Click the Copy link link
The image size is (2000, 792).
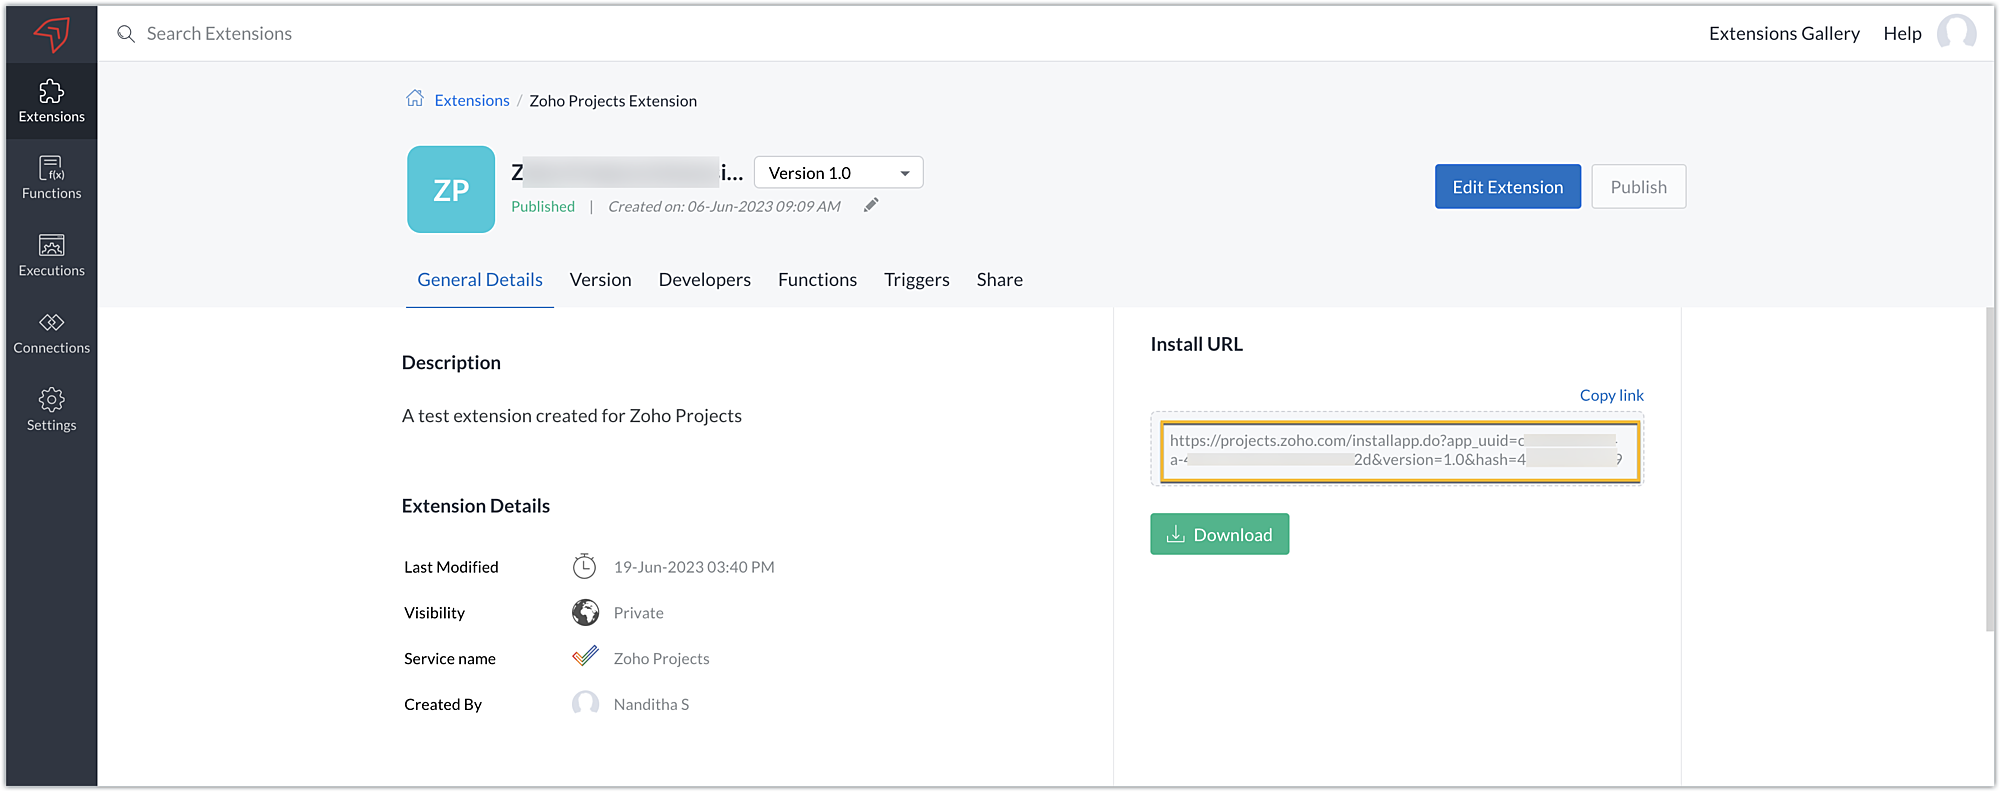[x=1611, y=395]
